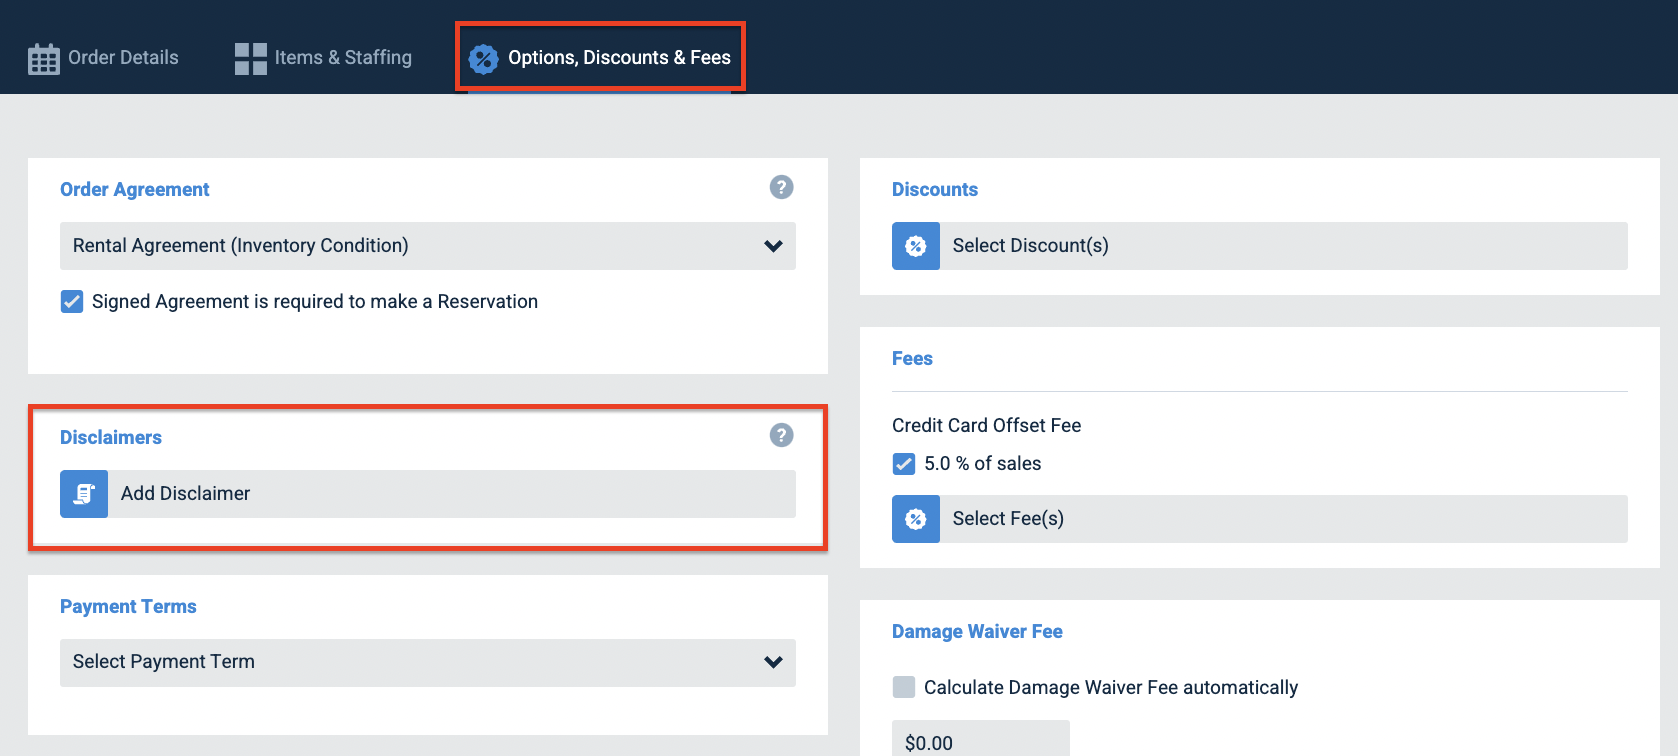
Task: Click the percent badge icon in Options tab
Action: pos(484,59)
